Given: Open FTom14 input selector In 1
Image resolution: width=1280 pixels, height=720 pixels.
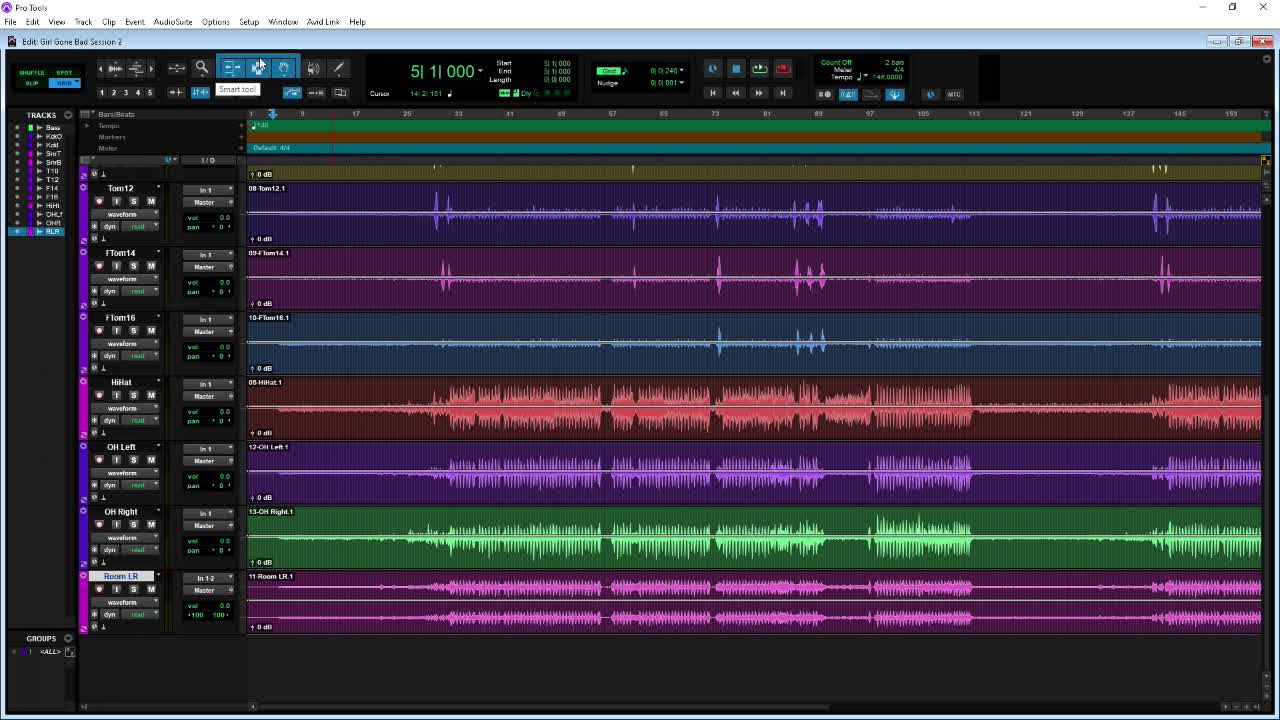Looking at the screenshot, I should (x=207, y=255).
